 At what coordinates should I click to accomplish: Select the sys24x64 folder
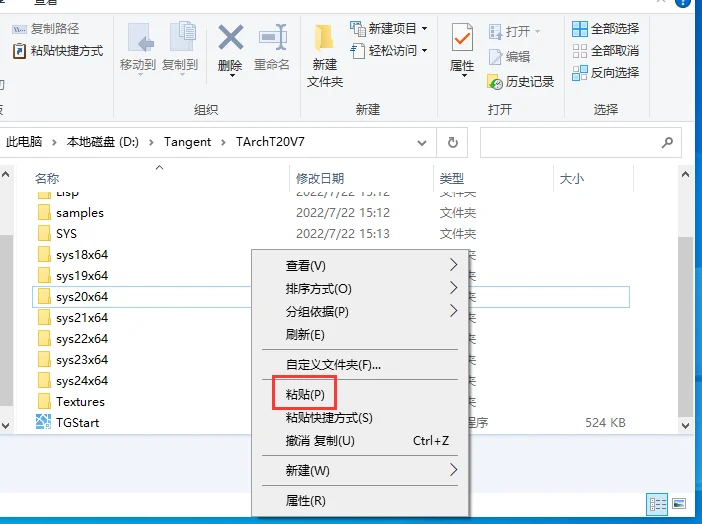pos(82,381)
